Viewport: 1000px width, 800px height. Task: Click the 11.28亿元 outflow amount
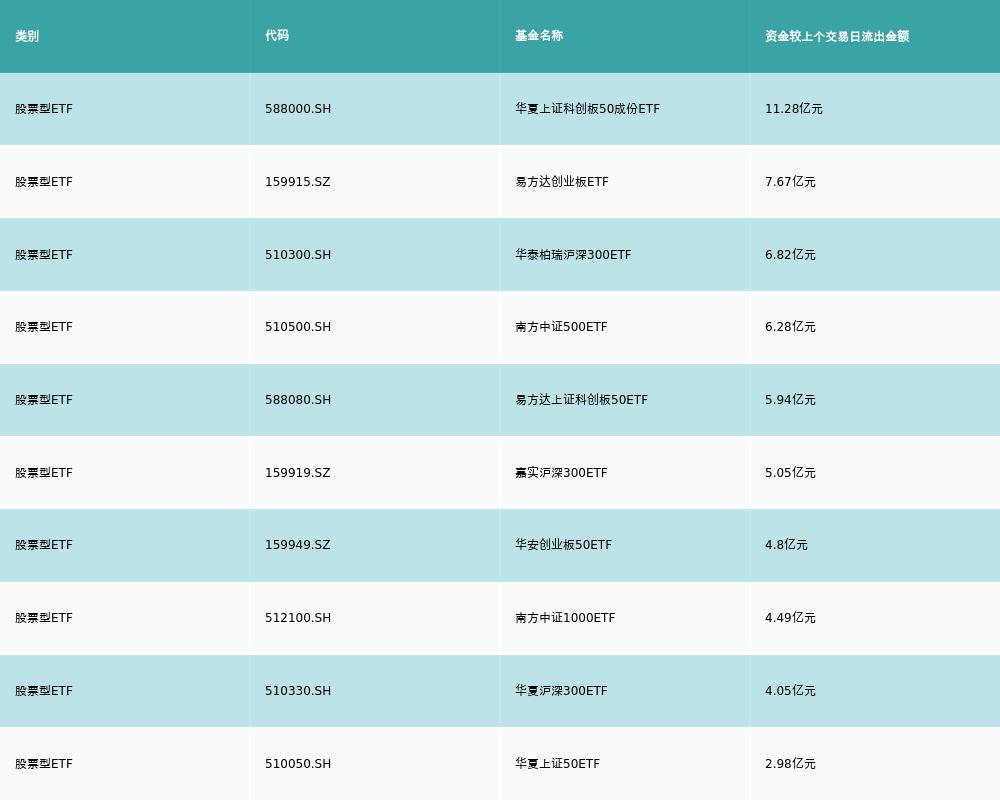point(793,109)
